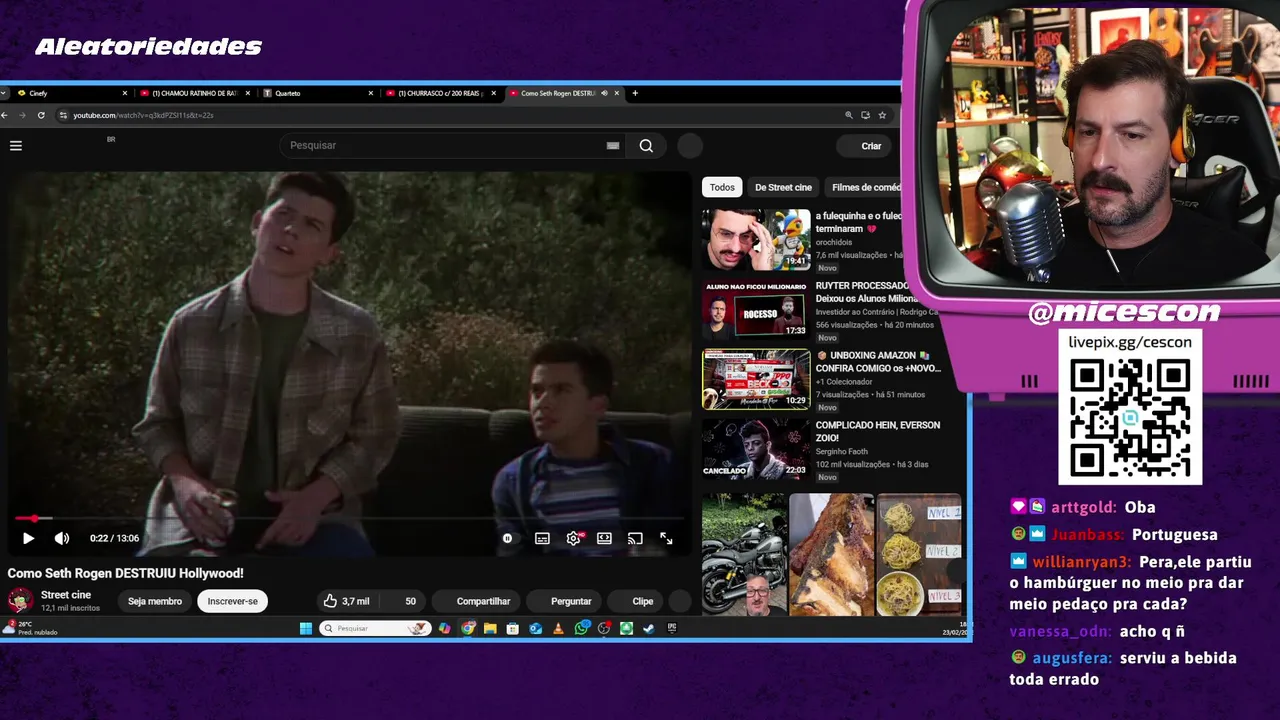Click the Seja membro button
Image resolution: width=1280 pixels, height=720 pixels.
(x=155, y=601)
